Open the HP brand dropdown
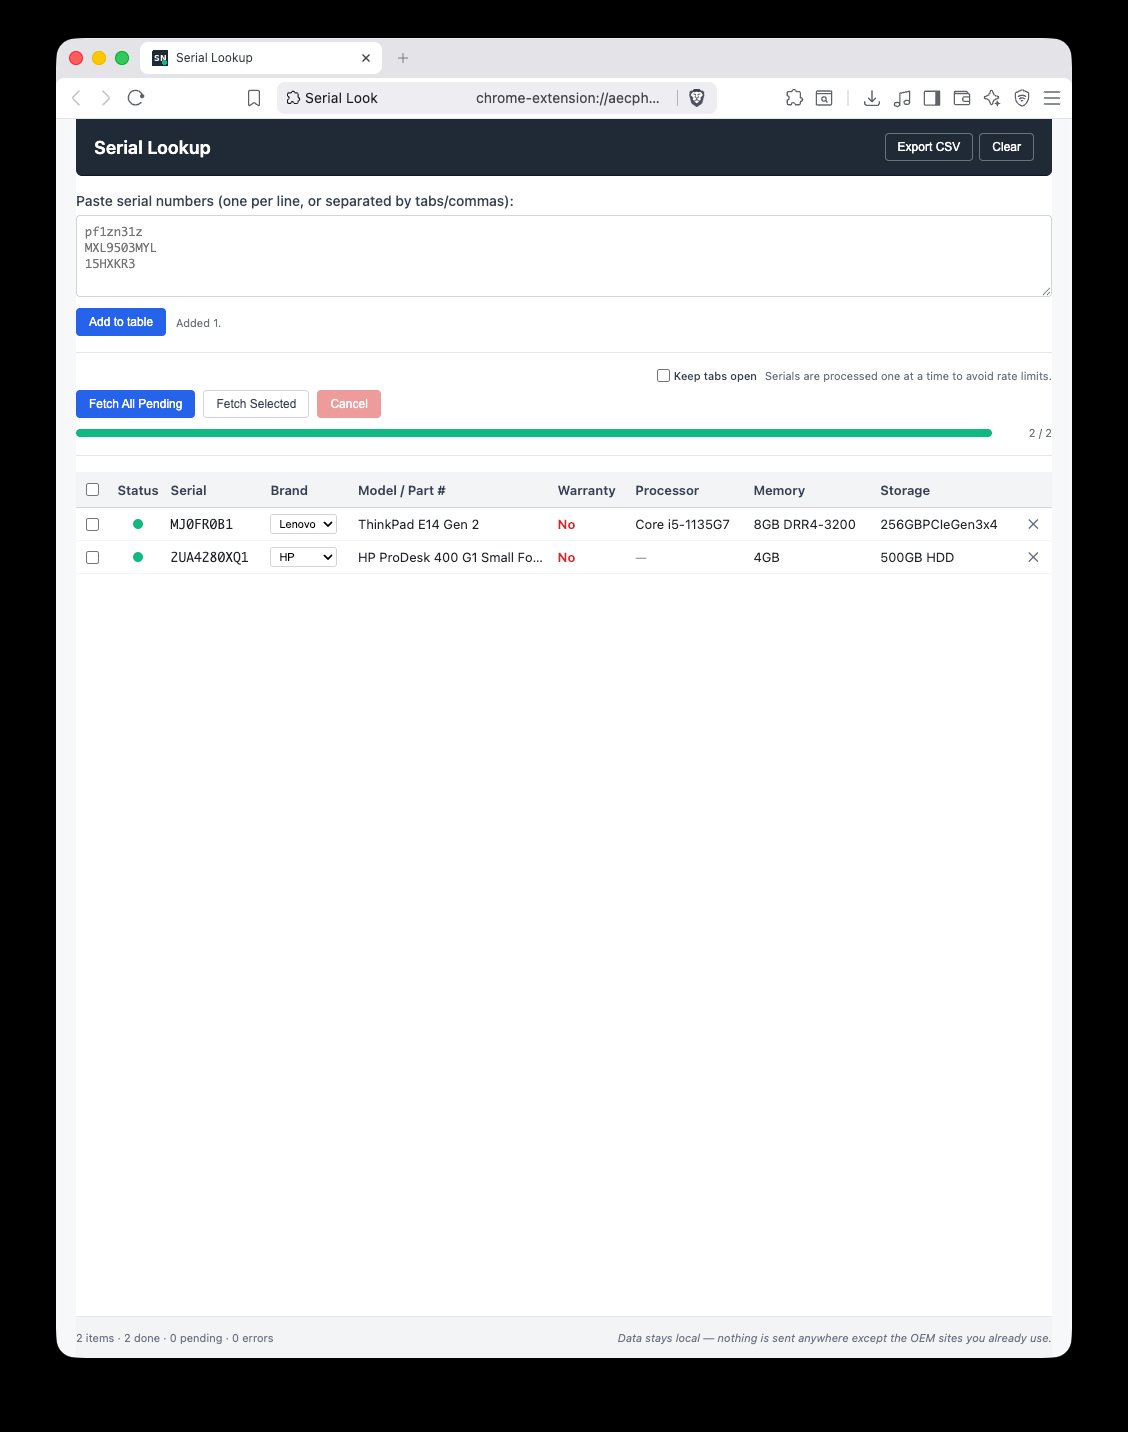The image size is (1128, 1432). [303, 557]
